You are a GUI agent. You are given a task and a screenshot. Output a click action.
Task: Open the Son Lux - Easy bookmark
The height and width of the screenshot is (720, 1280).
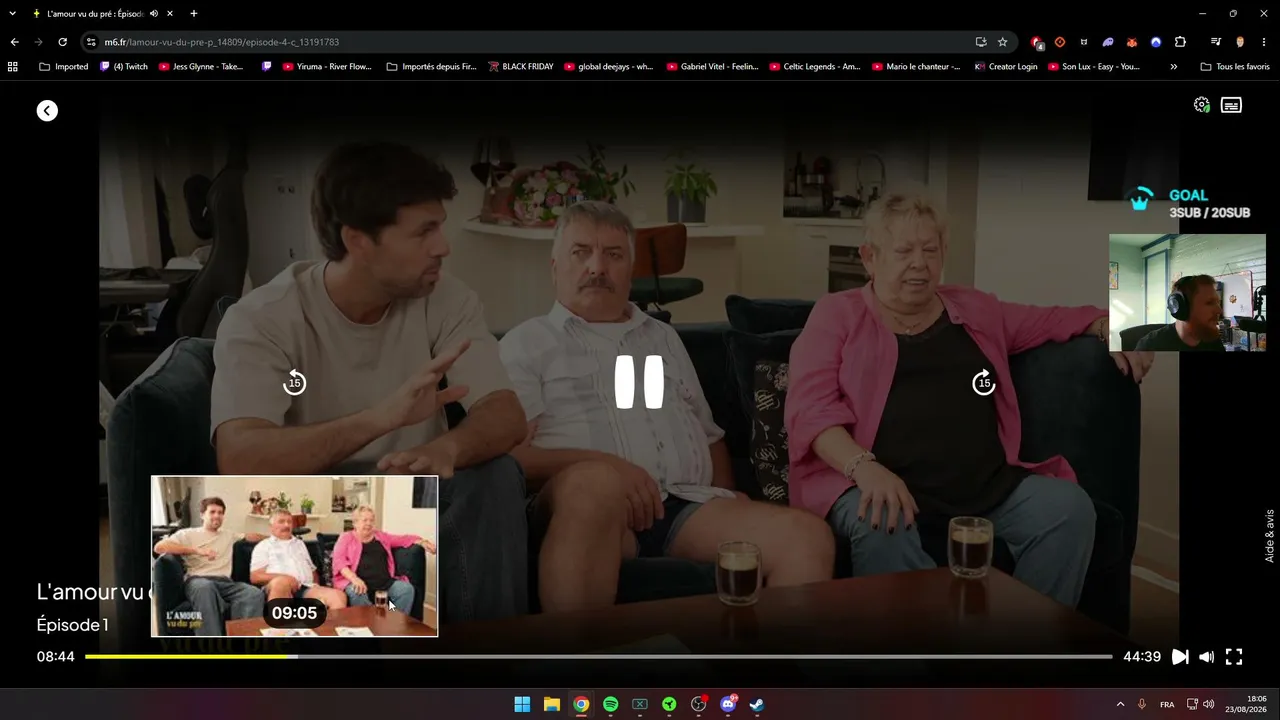pos(1094,67)
